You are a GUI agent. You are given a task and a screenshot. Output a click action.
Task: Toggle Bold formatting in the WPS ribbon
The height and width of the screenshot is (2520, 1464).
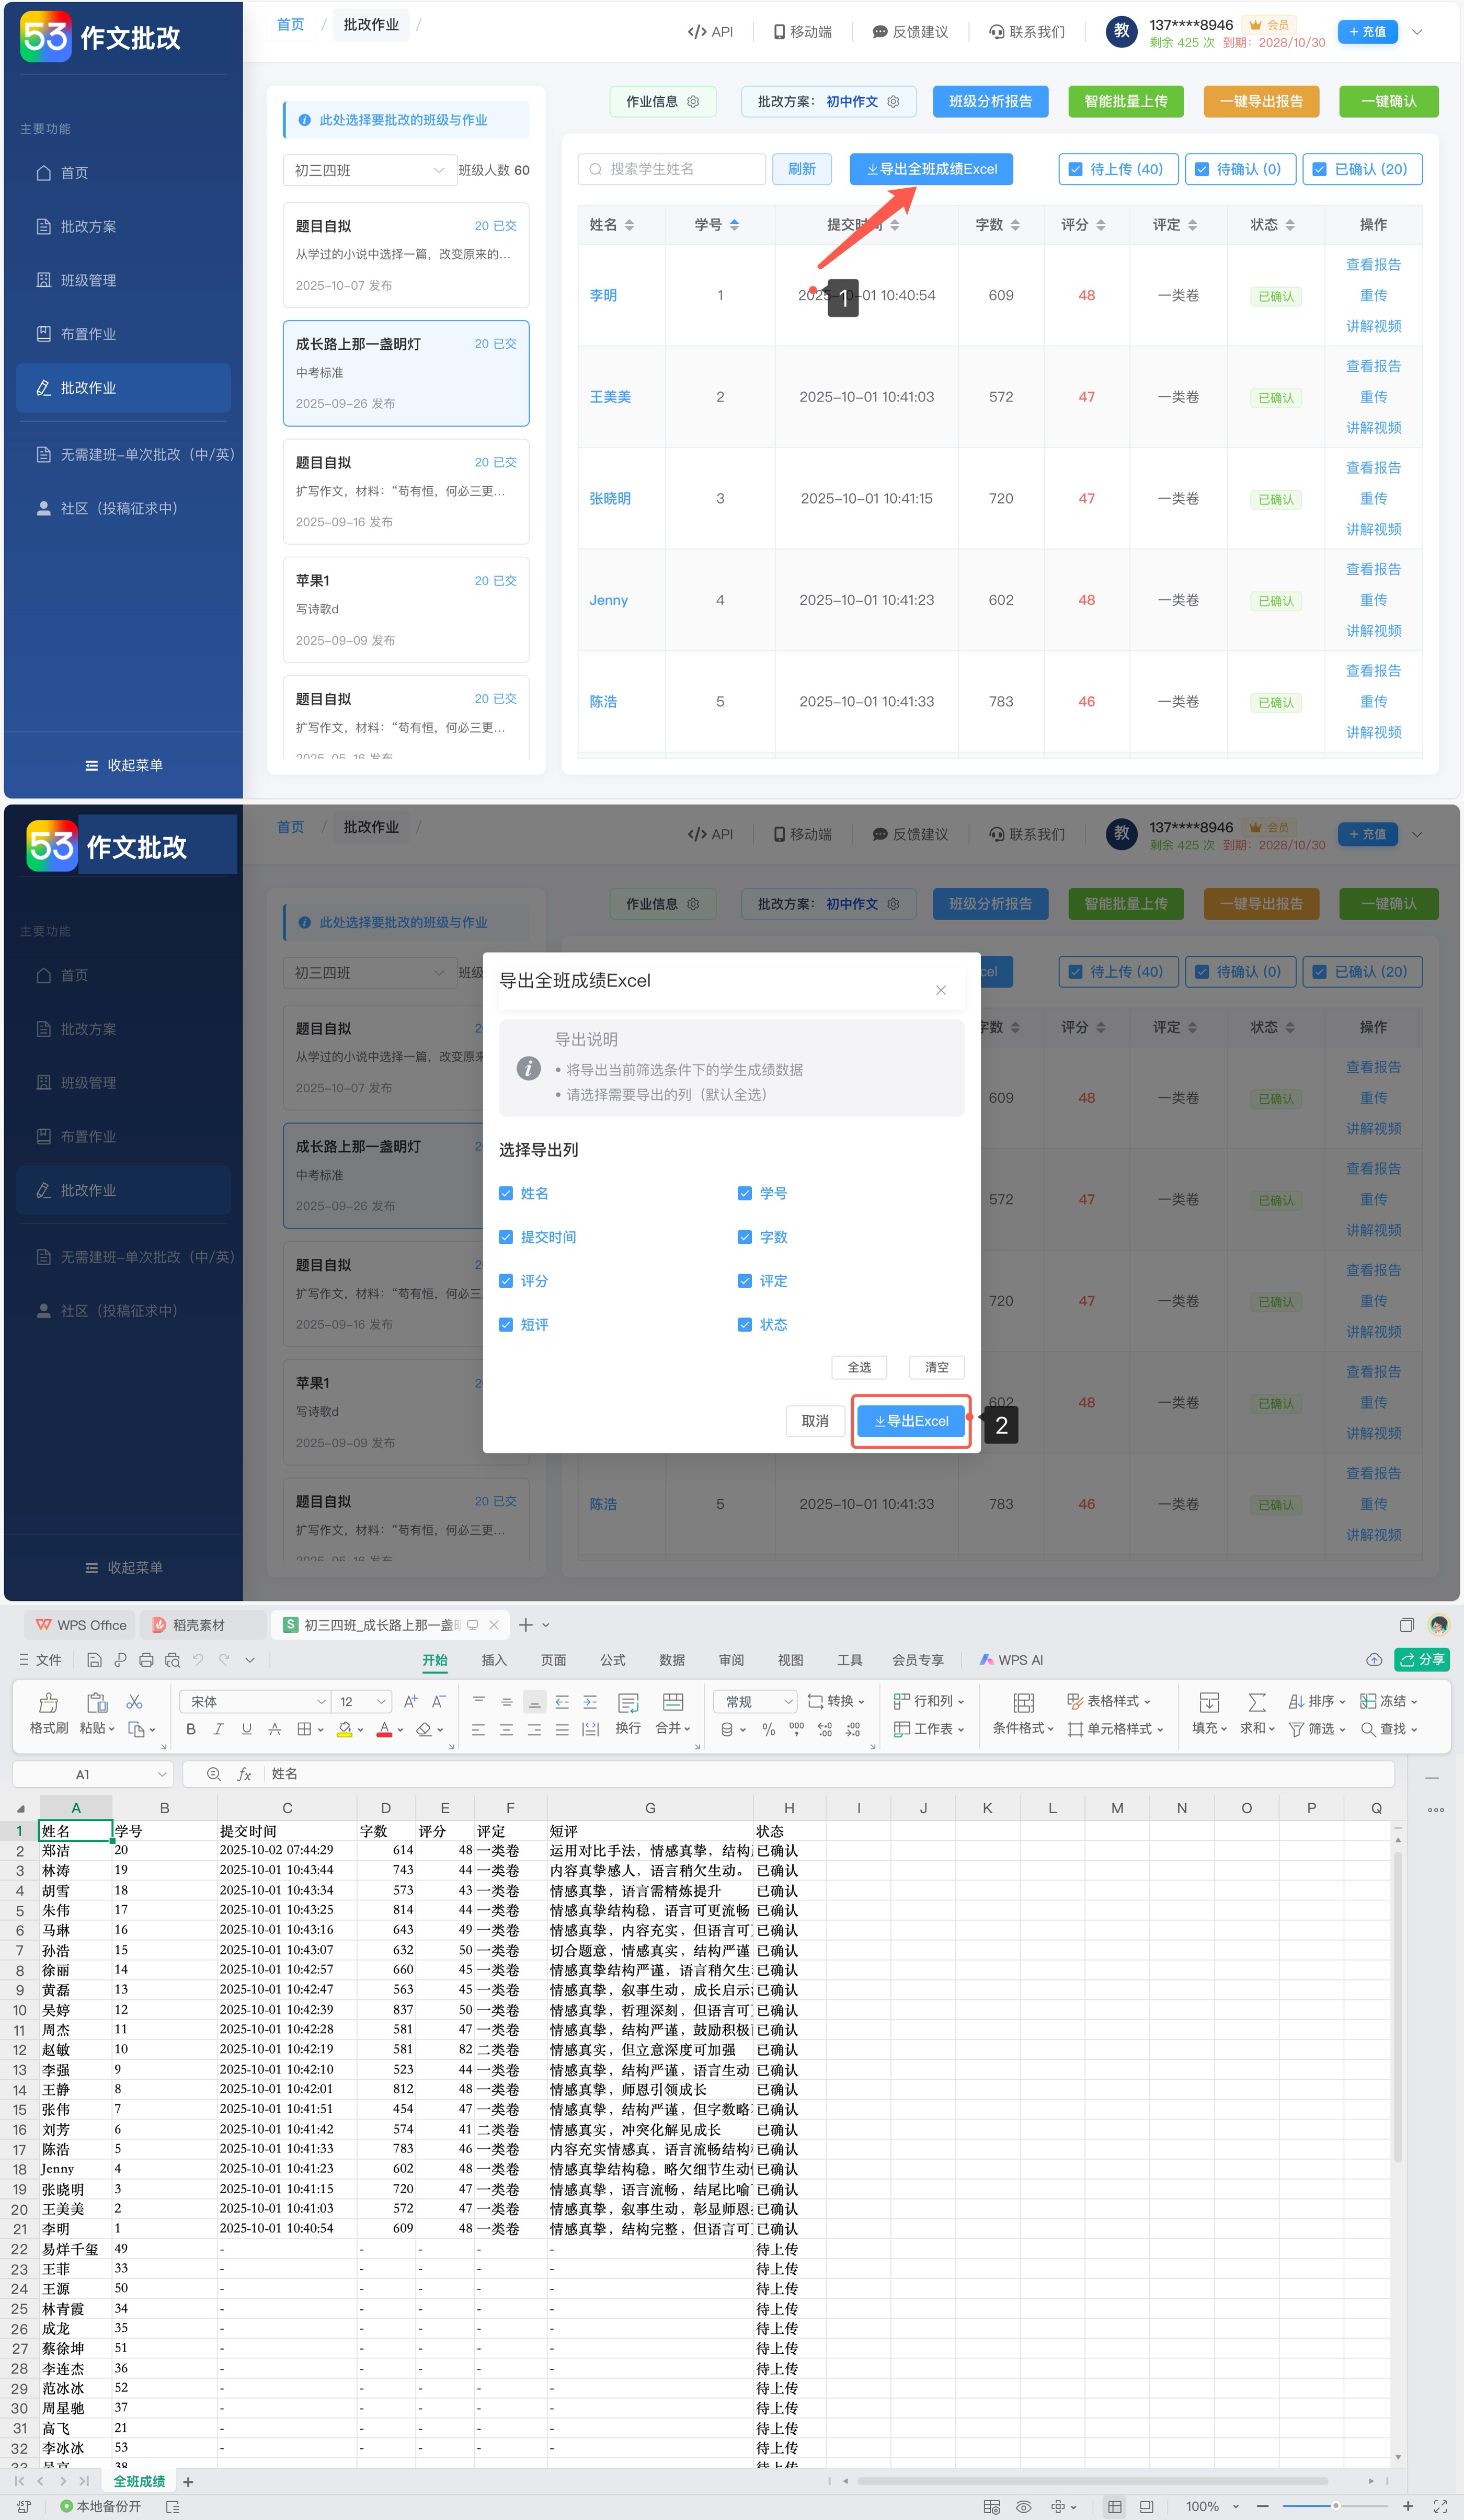point(191,1729)
